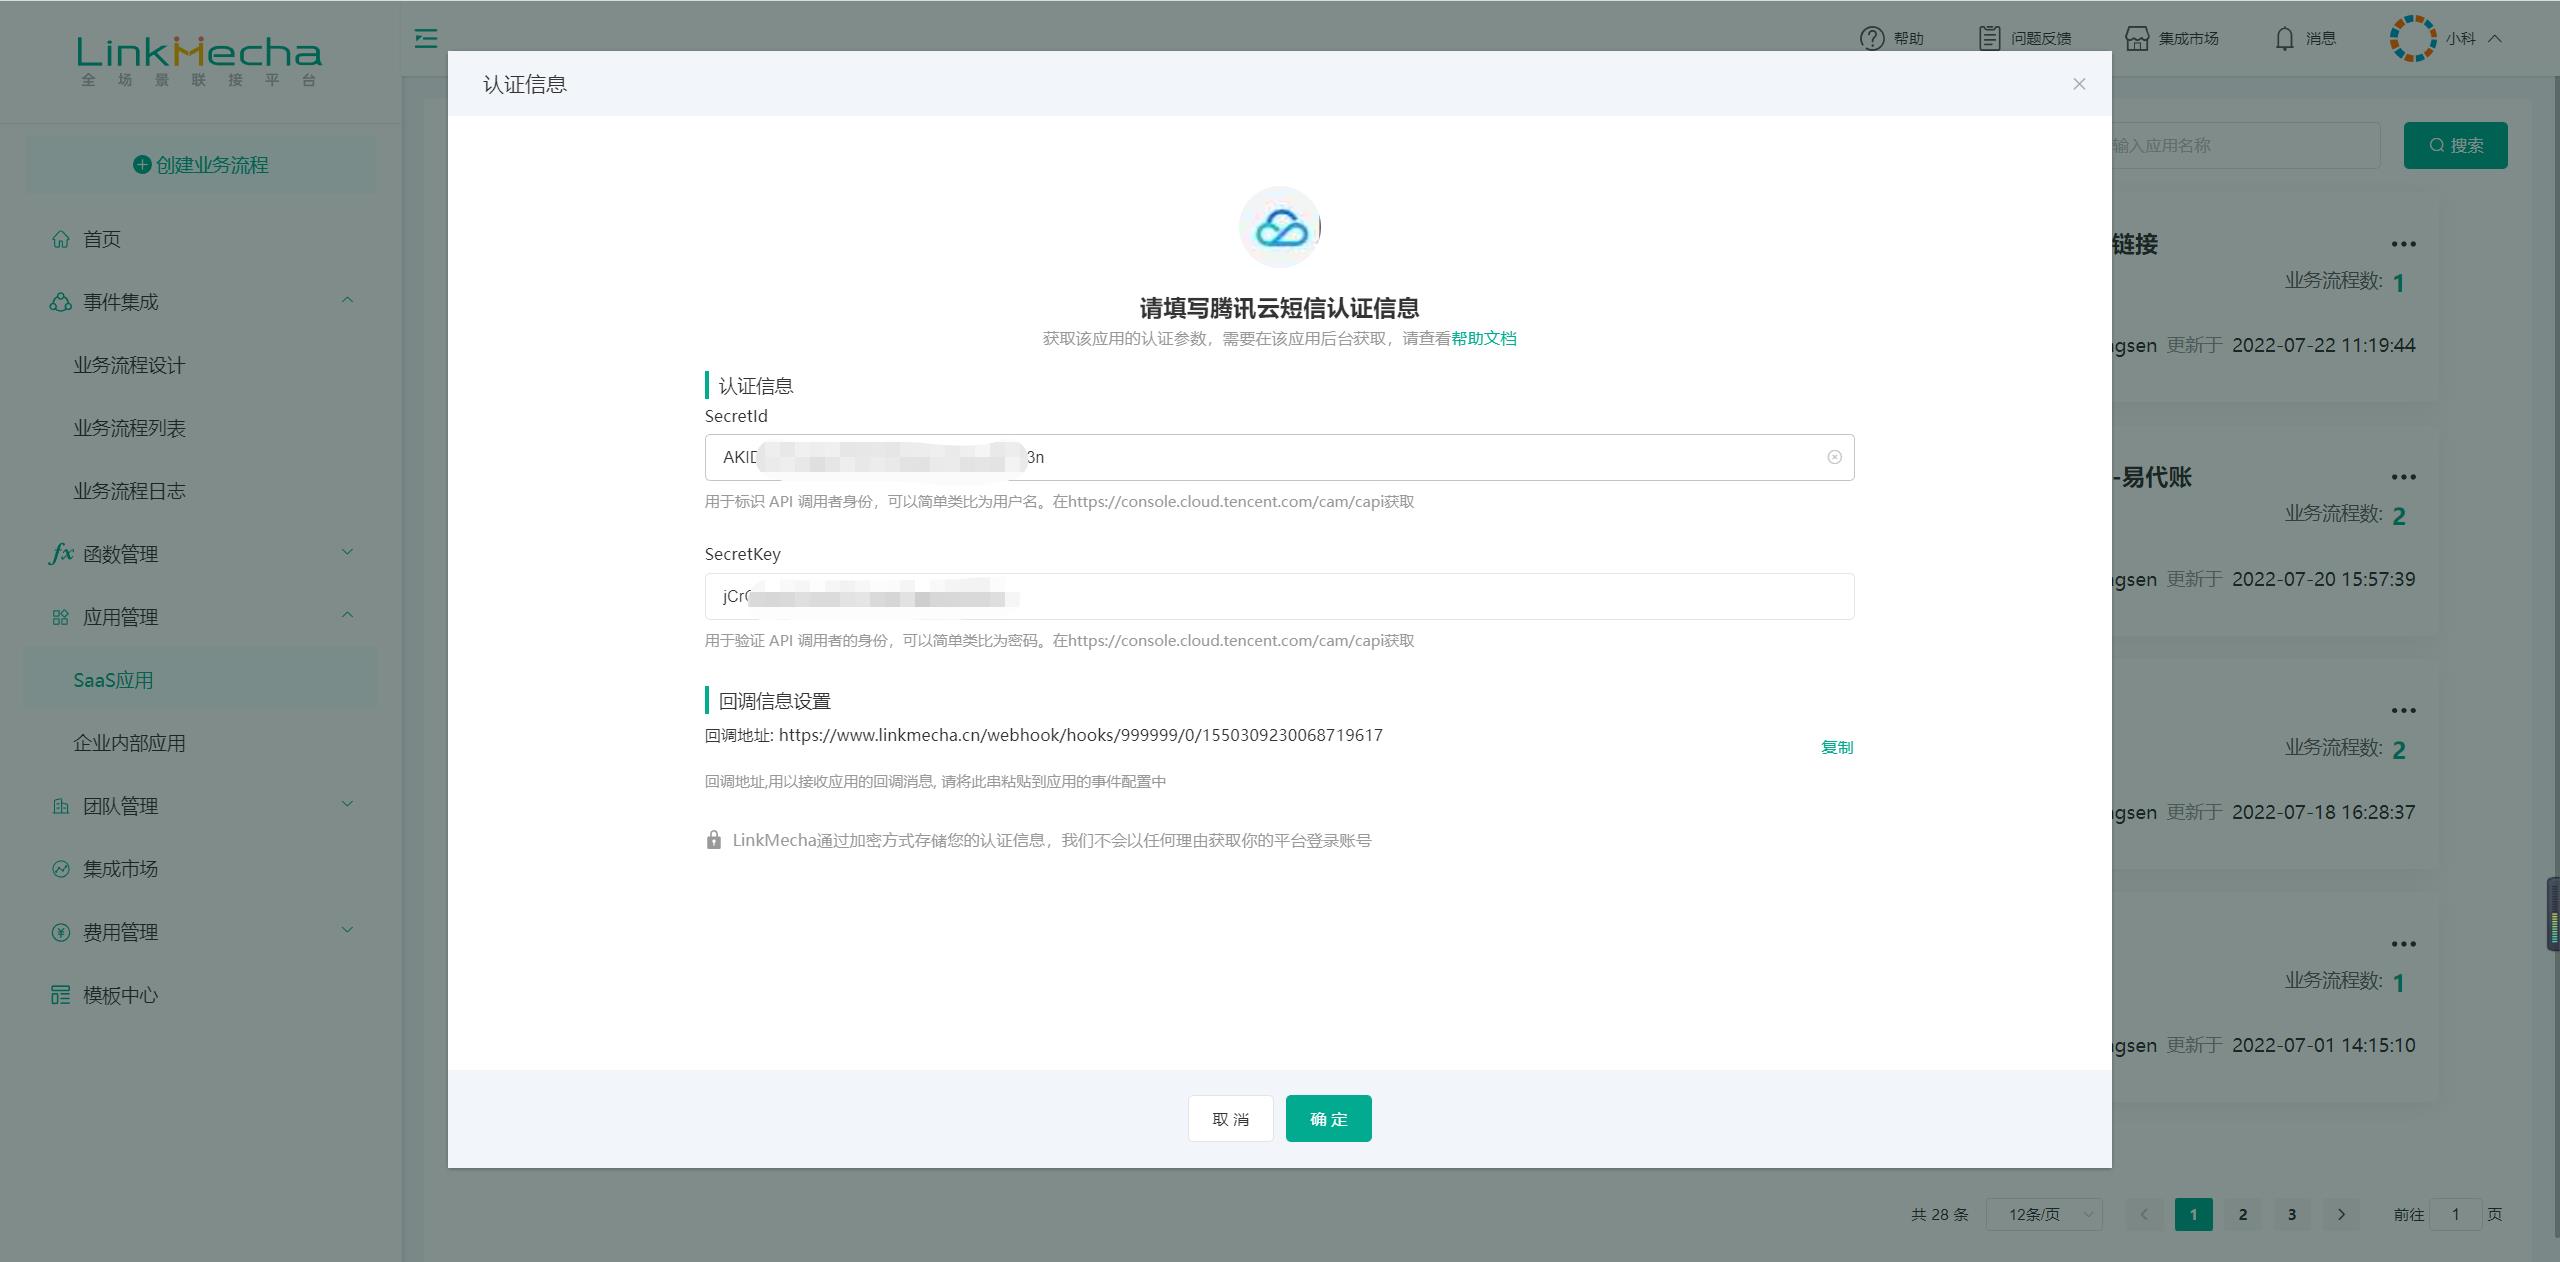
Task: Click the 模板中心 icon
Action: pos(61,995)
